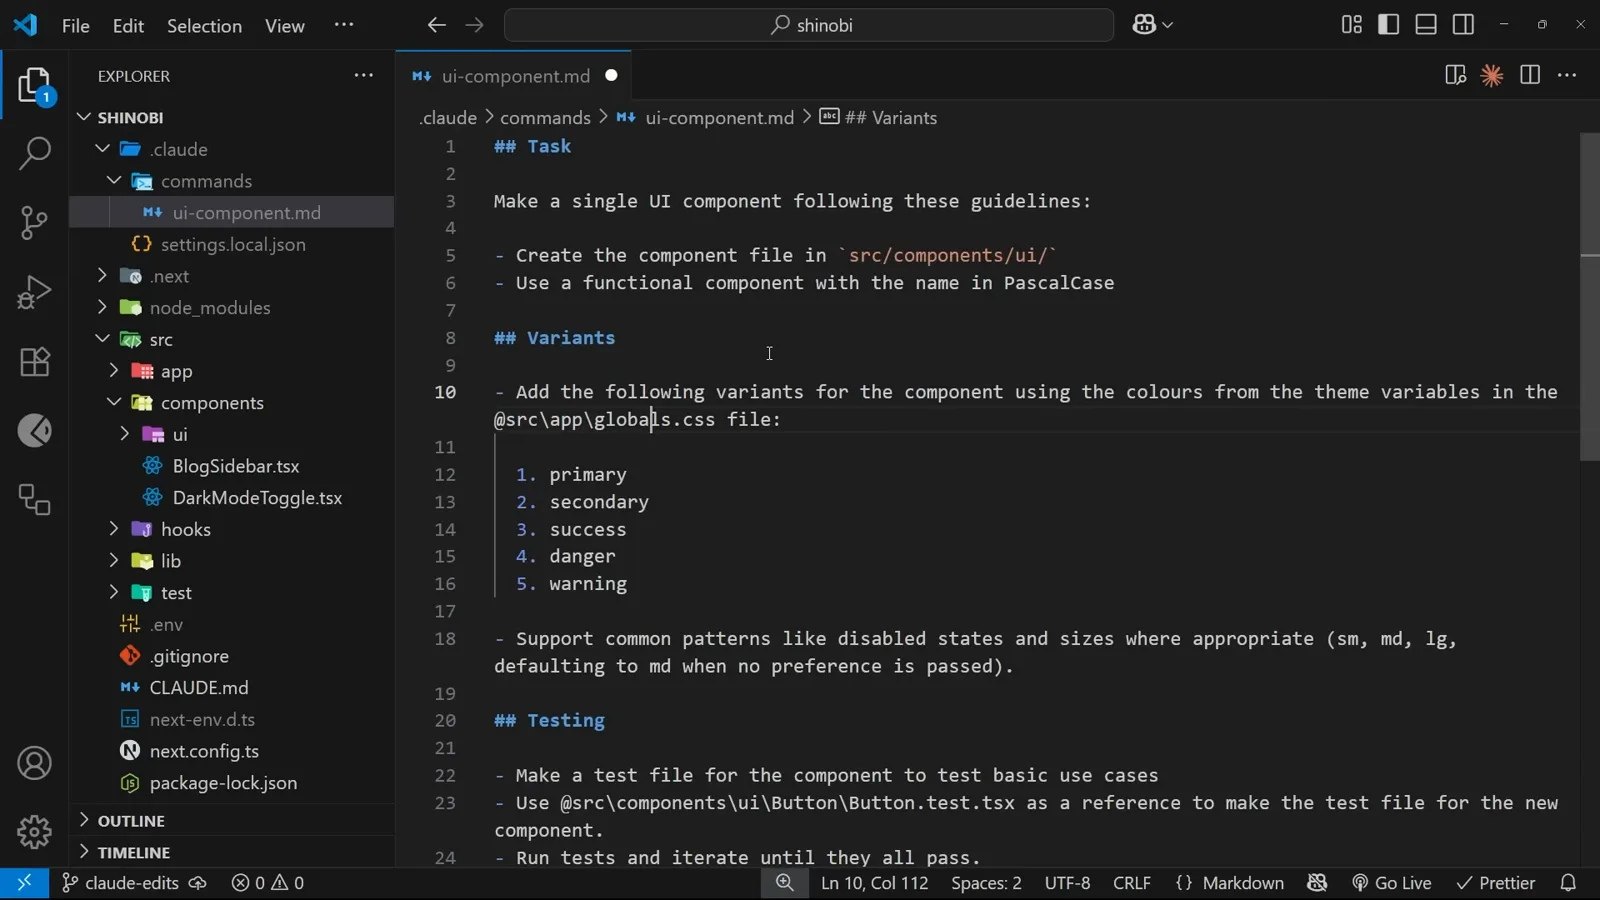Open Markdown preview to the side
The image size is (1600, 900).
point(1455,76)
